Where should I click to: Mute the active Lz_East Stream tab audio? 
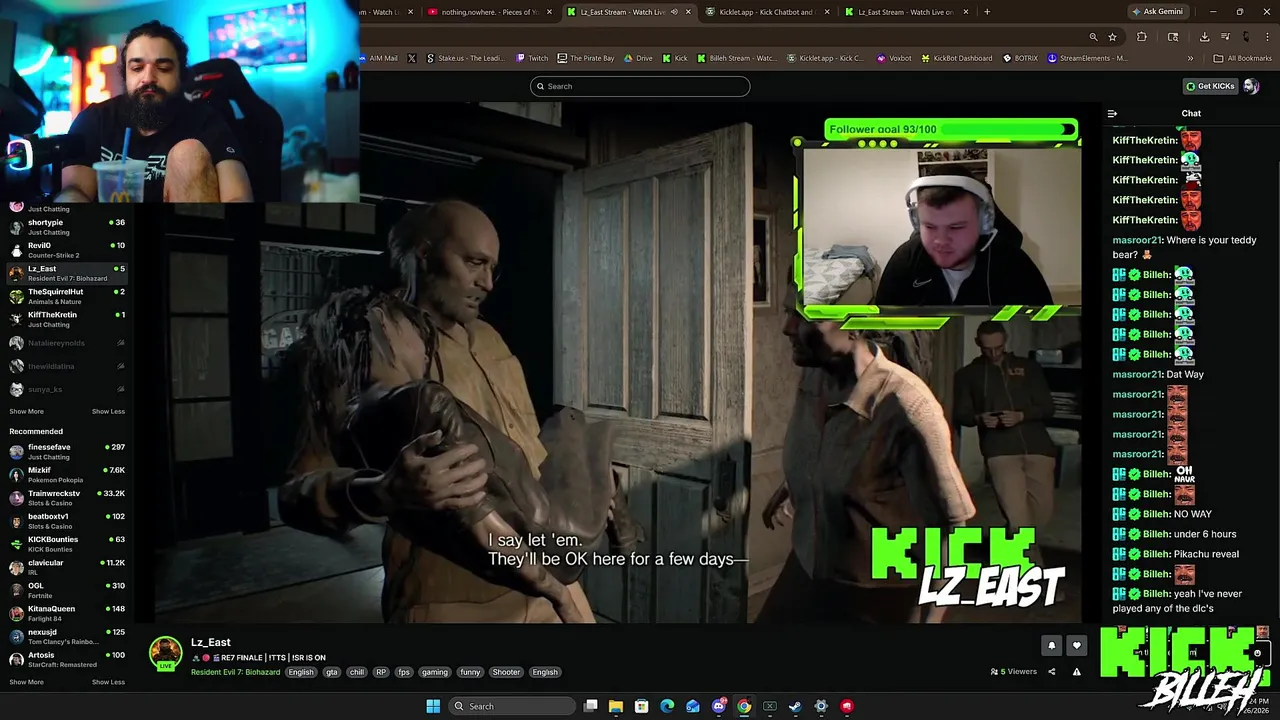tap(674, 12)
